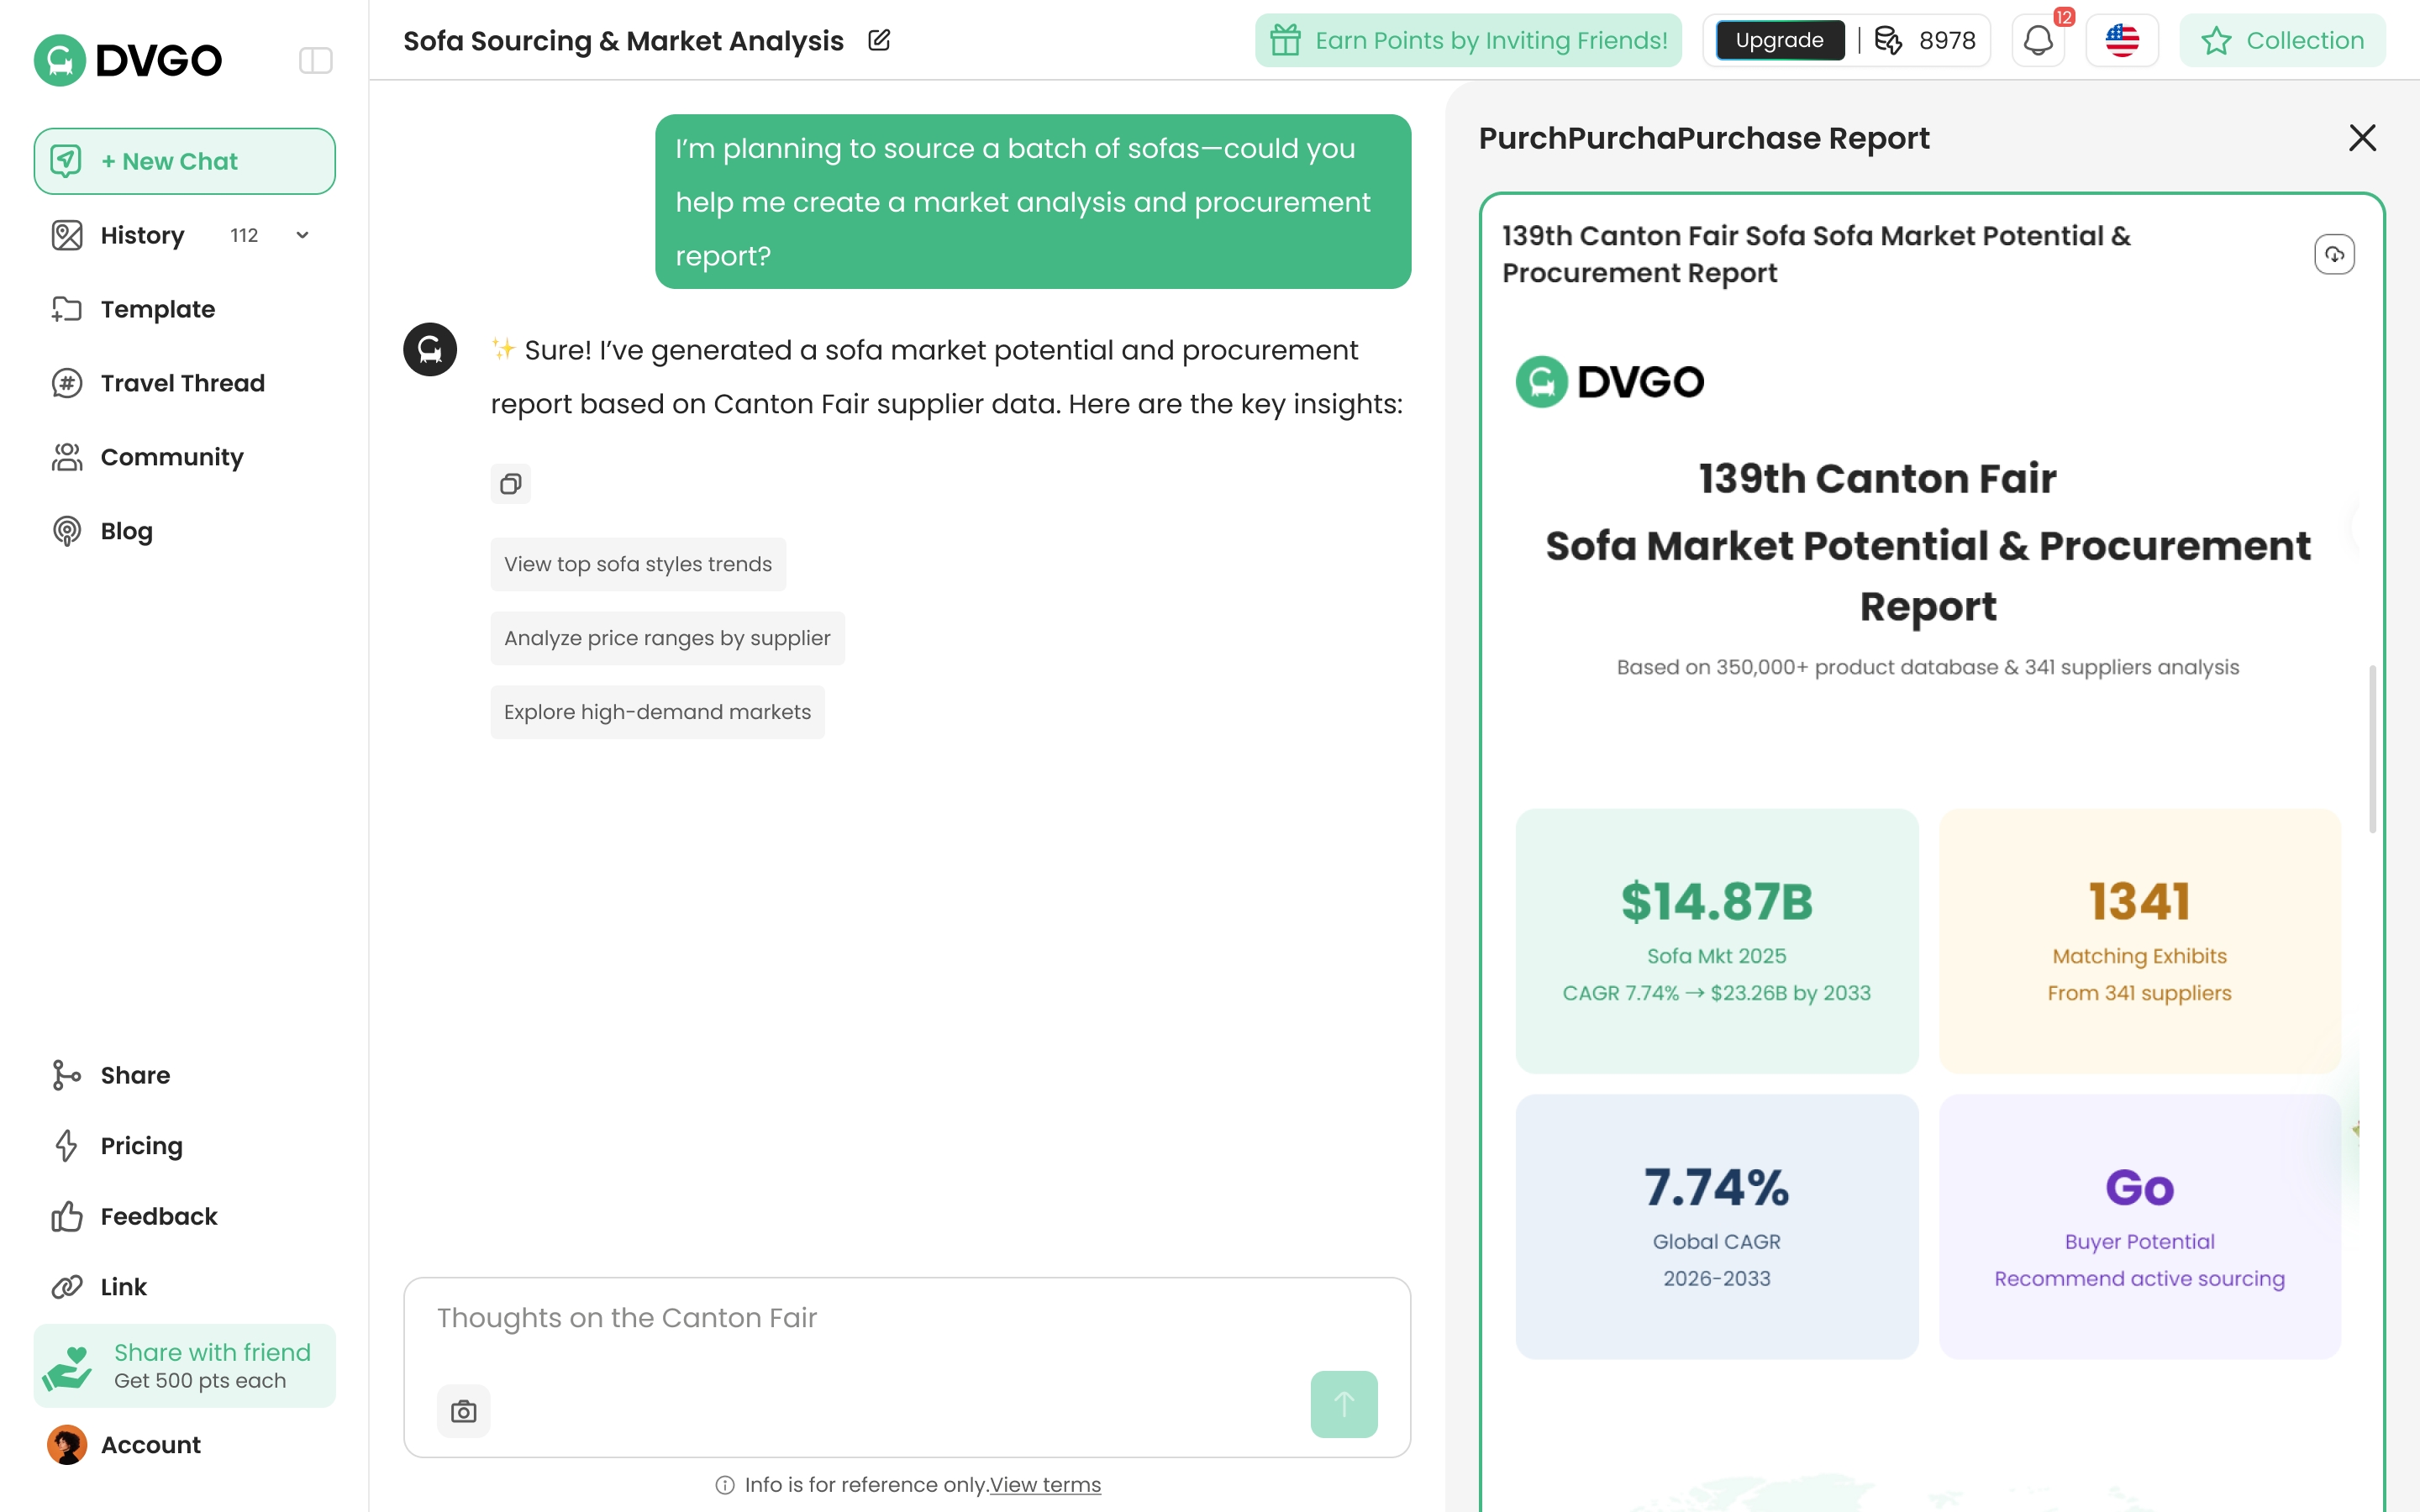Viewport: 2420px width, 1512px height.
Task: Click the History count 112
Action: click(x=244, y=235)
